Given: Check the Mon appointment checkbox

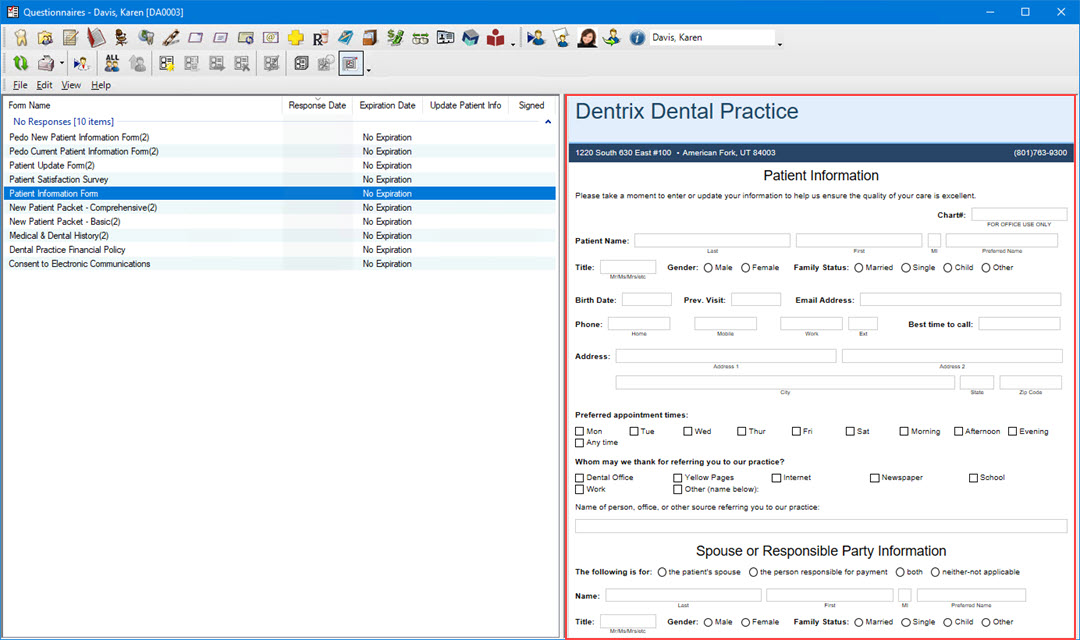Looking at the screenshot, I should point(580,432).
